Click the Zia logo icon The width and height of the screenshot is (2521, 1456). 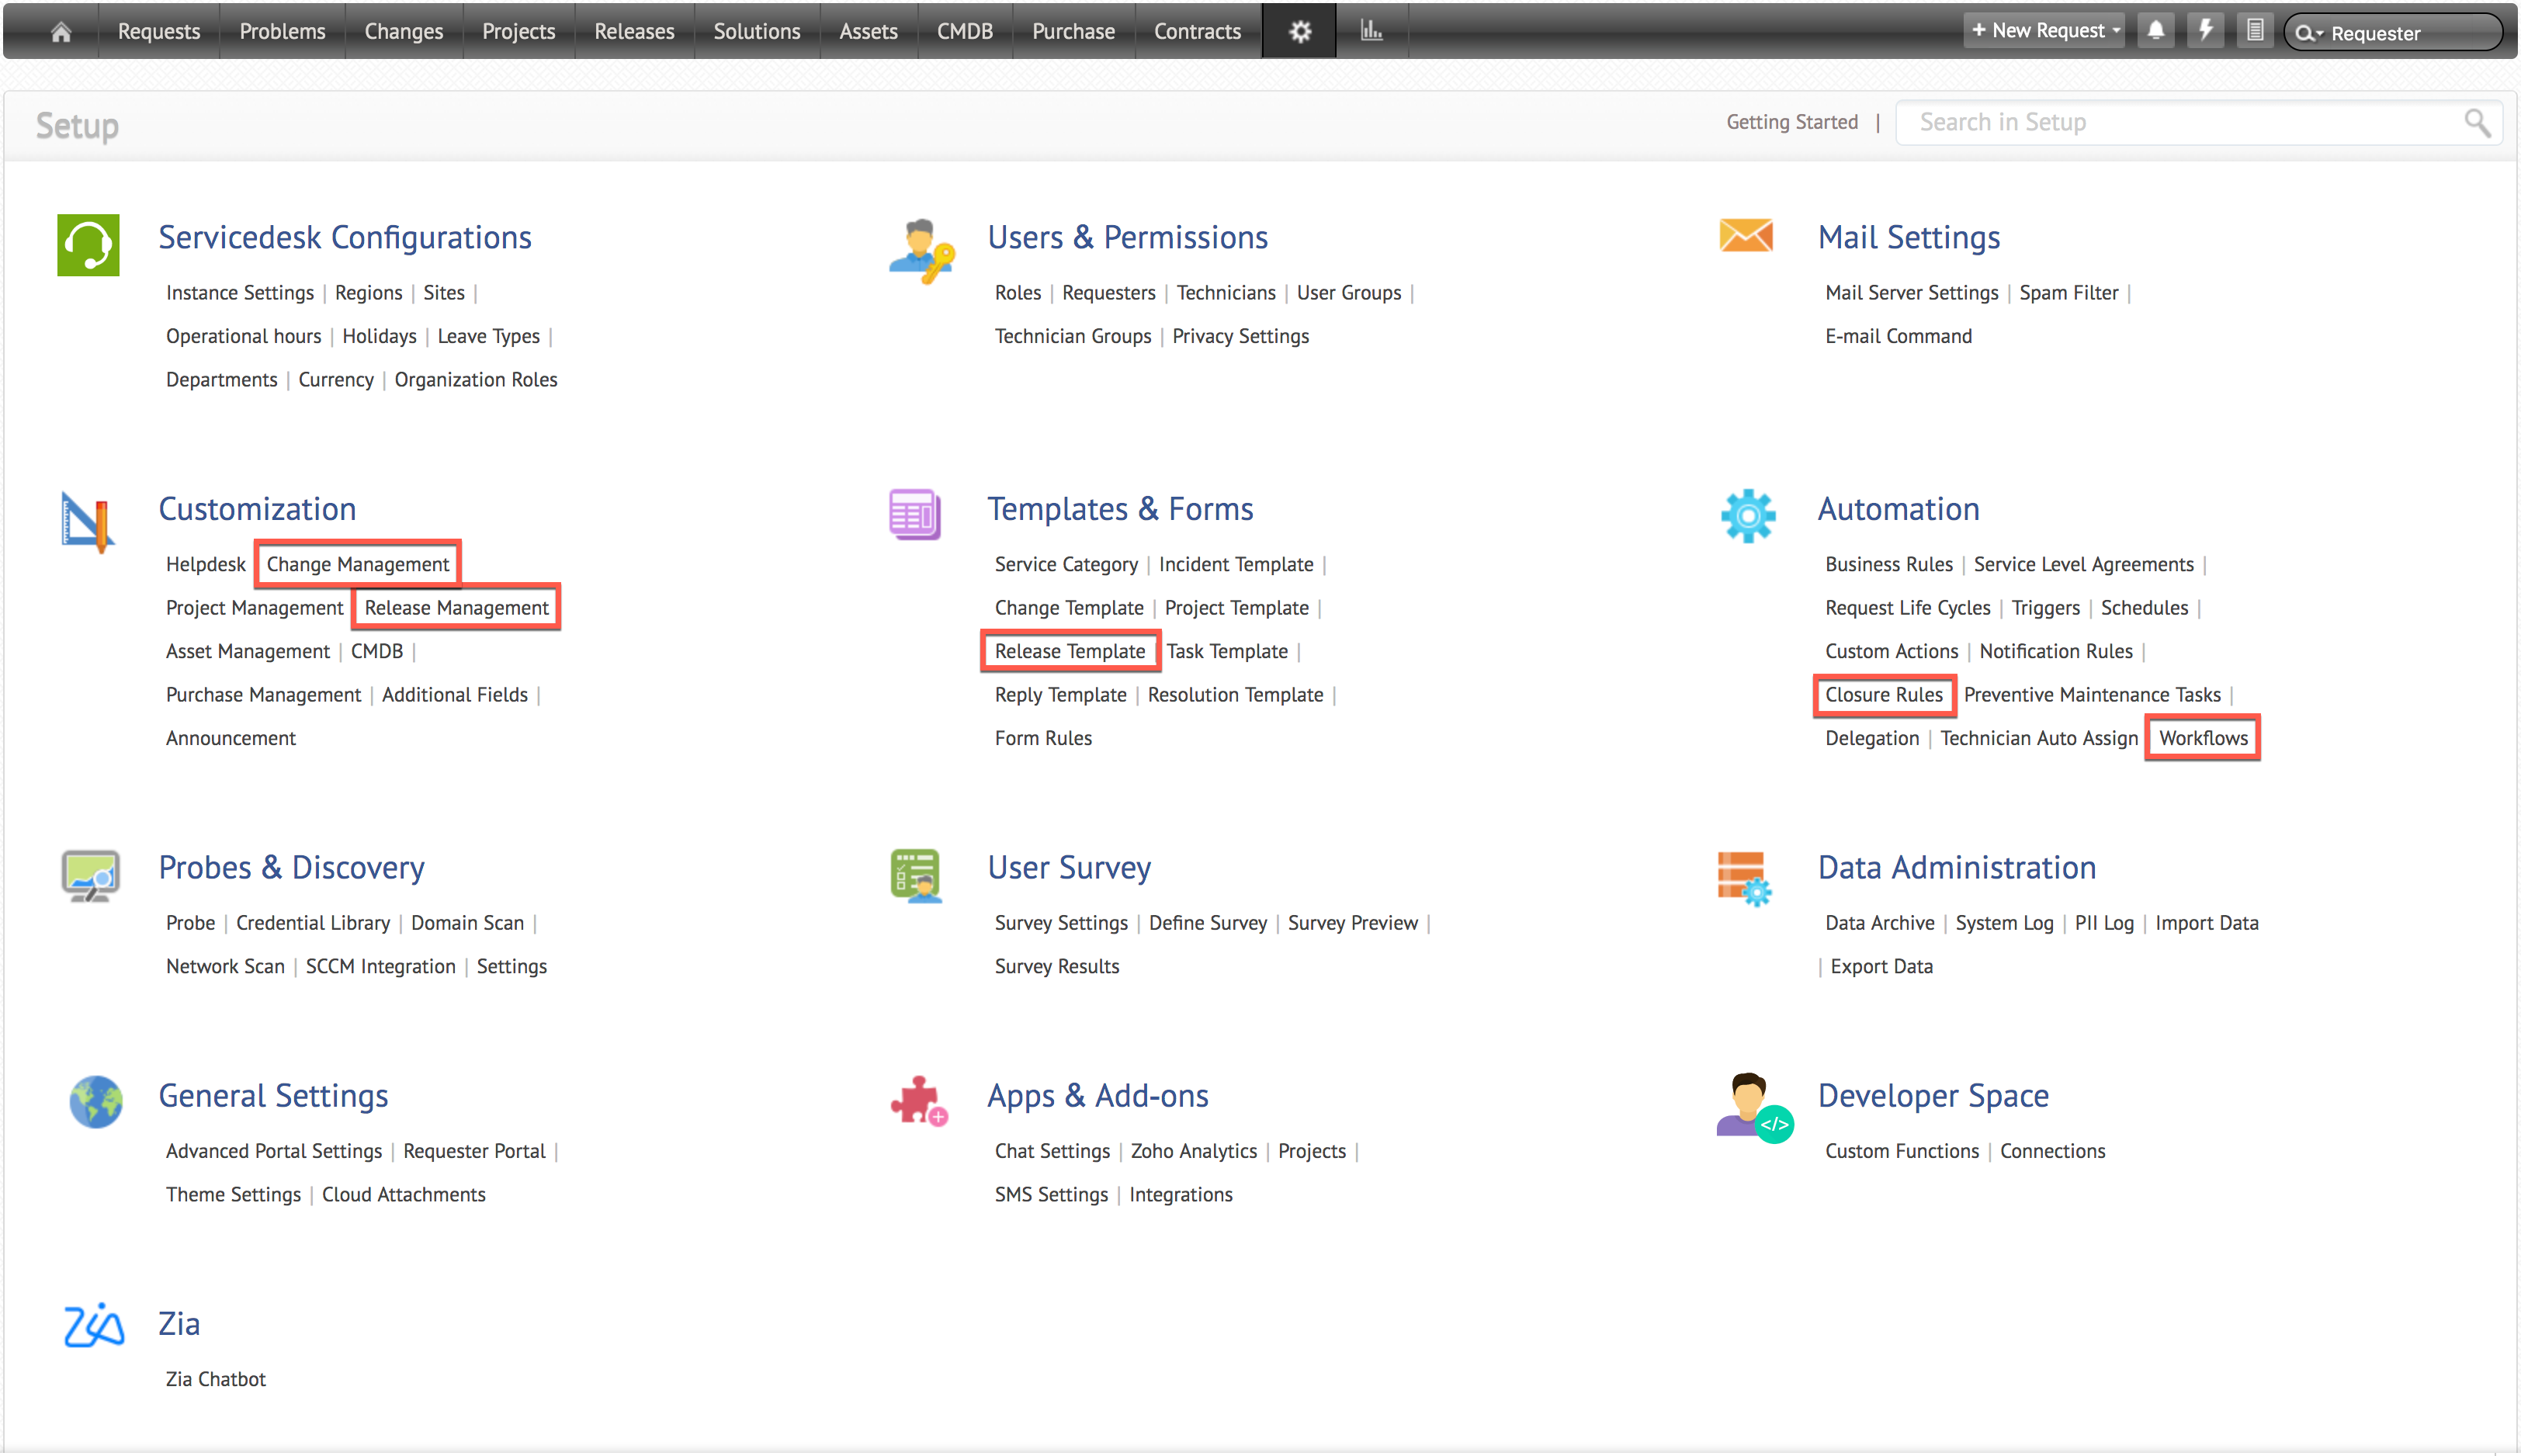(x=93, y=1325)
